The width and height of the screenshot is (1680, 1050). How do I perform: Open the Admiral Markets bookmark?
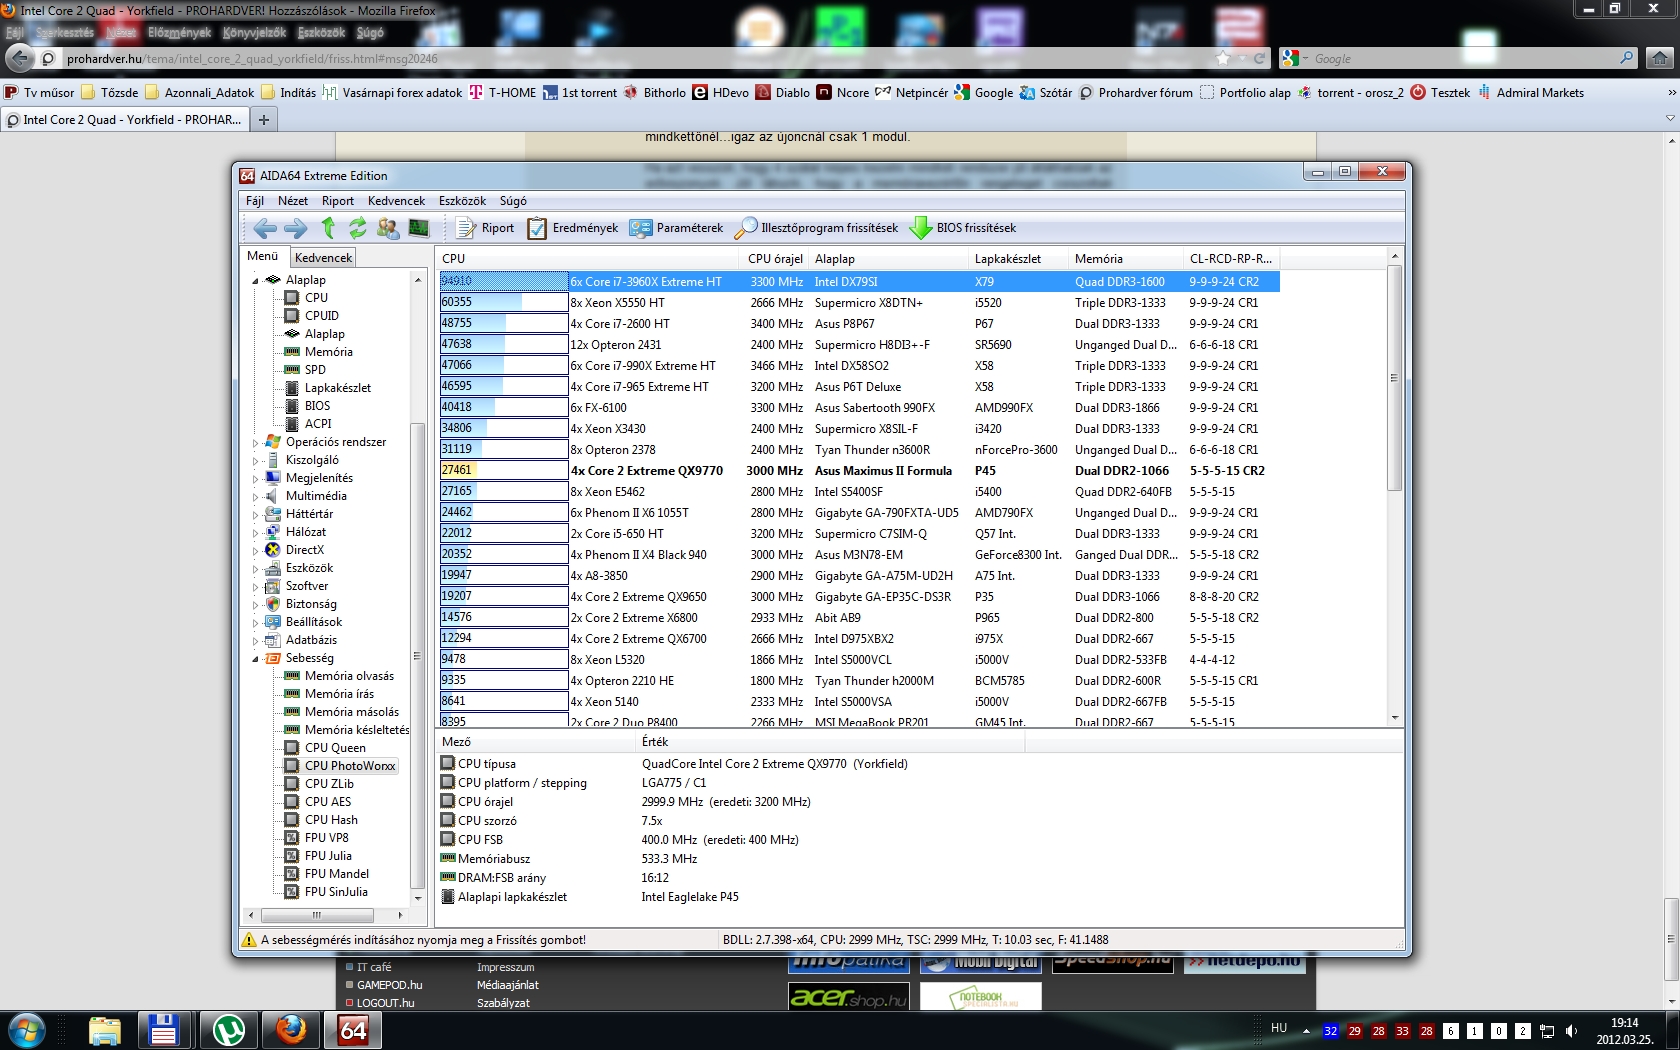(1531, 93)
